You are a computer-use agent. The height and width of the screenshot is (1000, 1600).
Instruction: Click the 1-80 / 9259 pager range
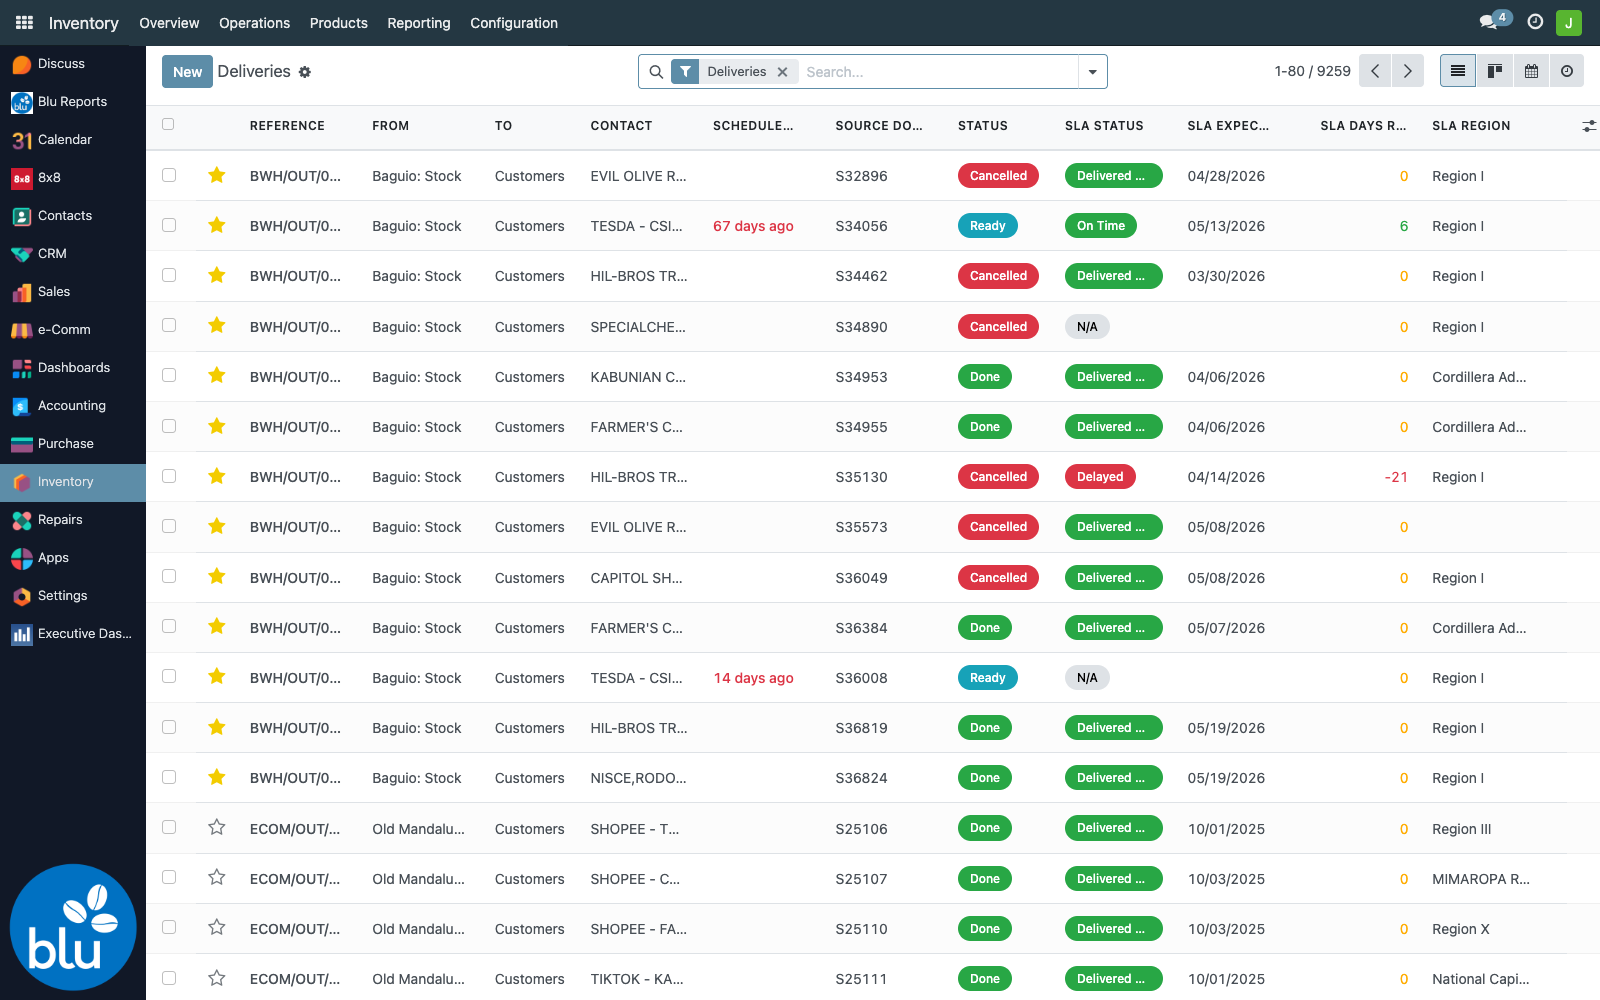pos(1312,72)
